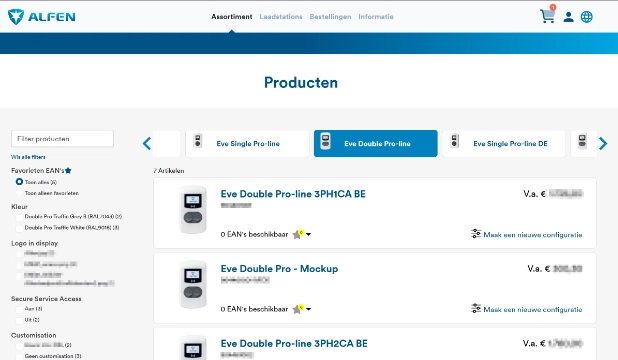Expand EAN dropdown for Eve Double Pro - Mockup

tap(309, 310)
